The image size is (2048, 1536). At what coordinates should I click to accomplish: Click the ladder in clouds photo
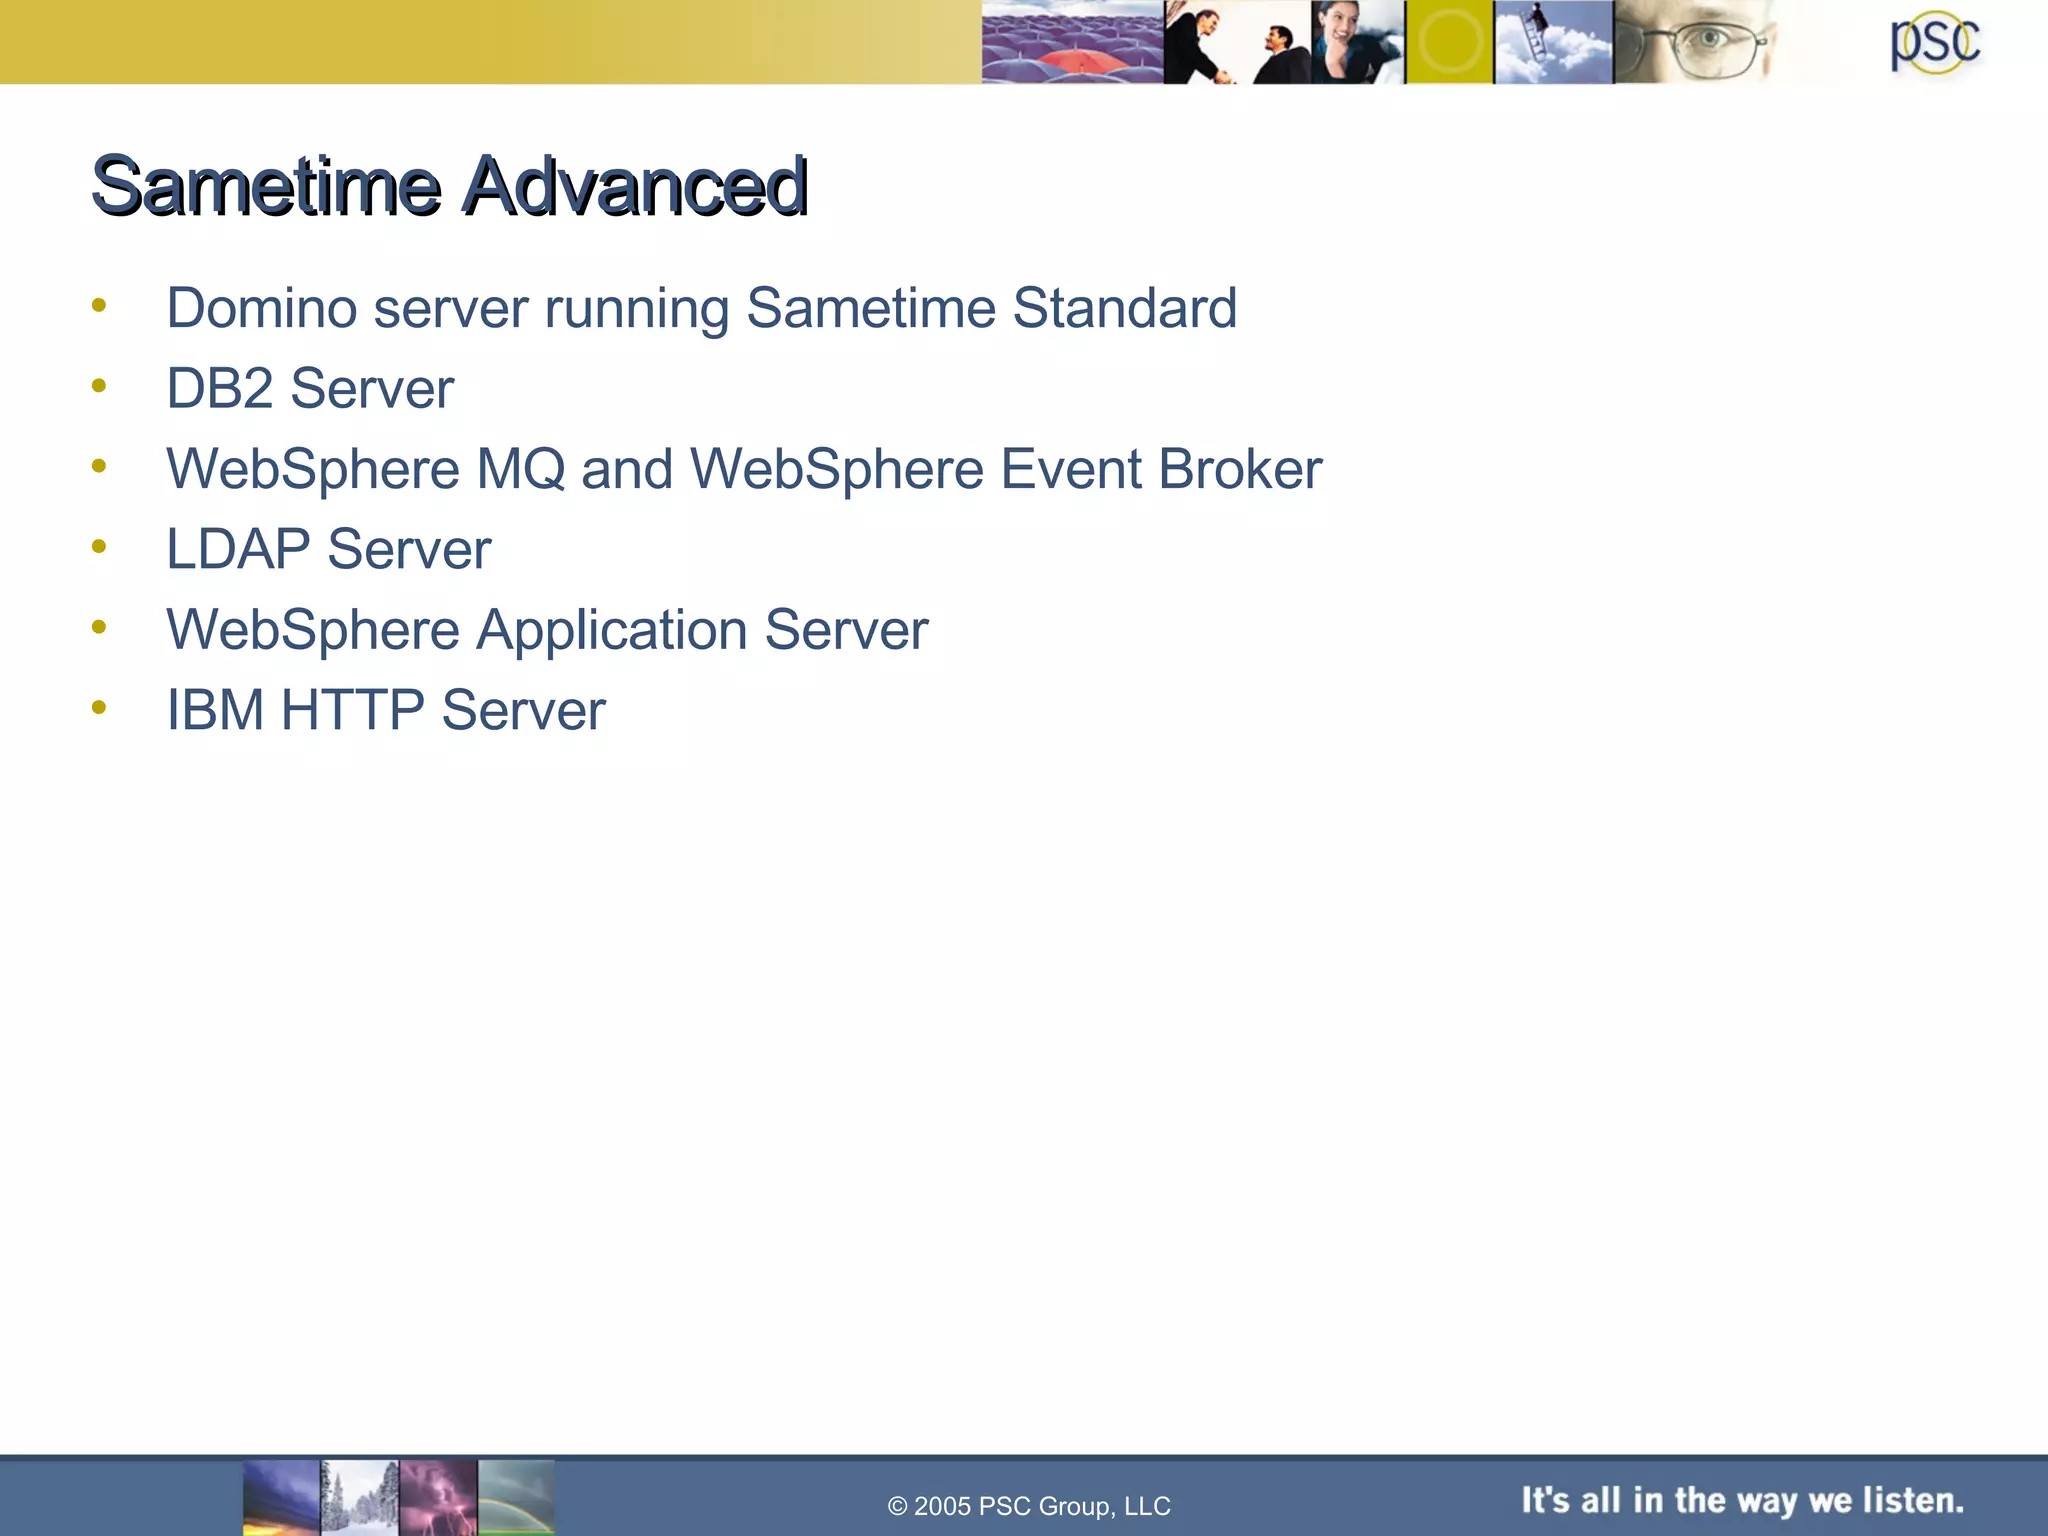(1554, 42)
